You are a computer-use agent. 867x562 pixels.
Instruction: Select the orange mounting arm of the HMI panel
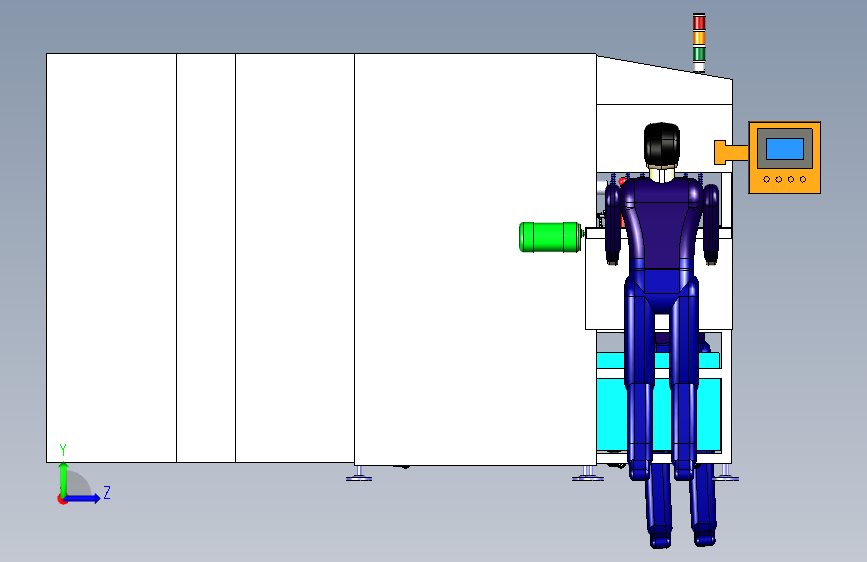click(731, 152)
